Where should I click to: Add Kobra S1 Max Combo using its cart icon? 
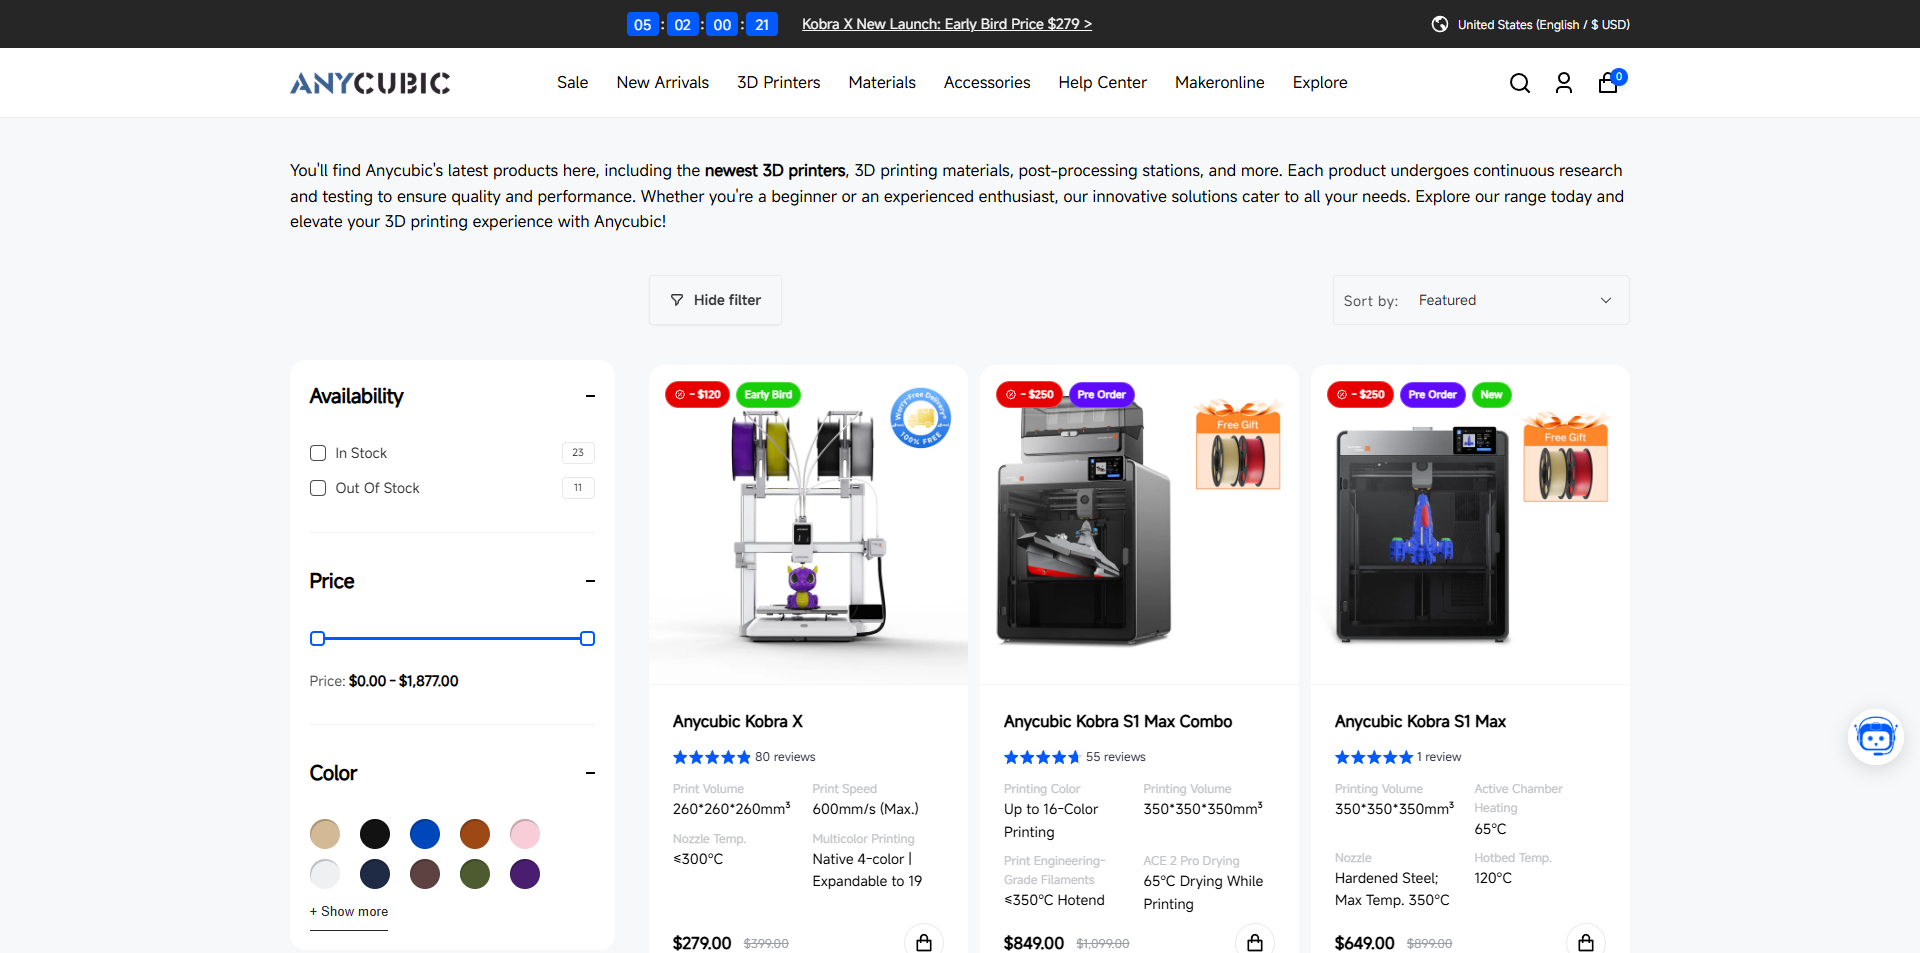[x=1255, y=941]
